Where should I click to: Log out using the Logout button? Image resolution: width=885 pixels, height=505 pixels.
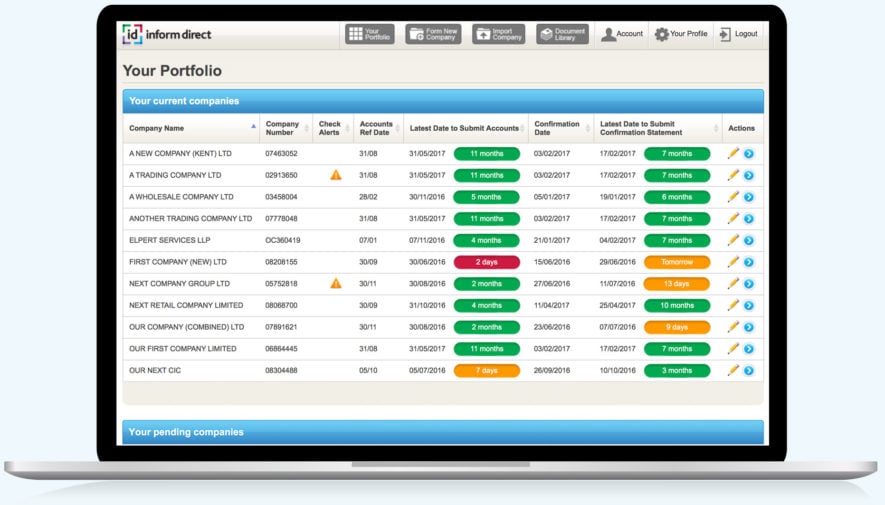coord(738,34)
